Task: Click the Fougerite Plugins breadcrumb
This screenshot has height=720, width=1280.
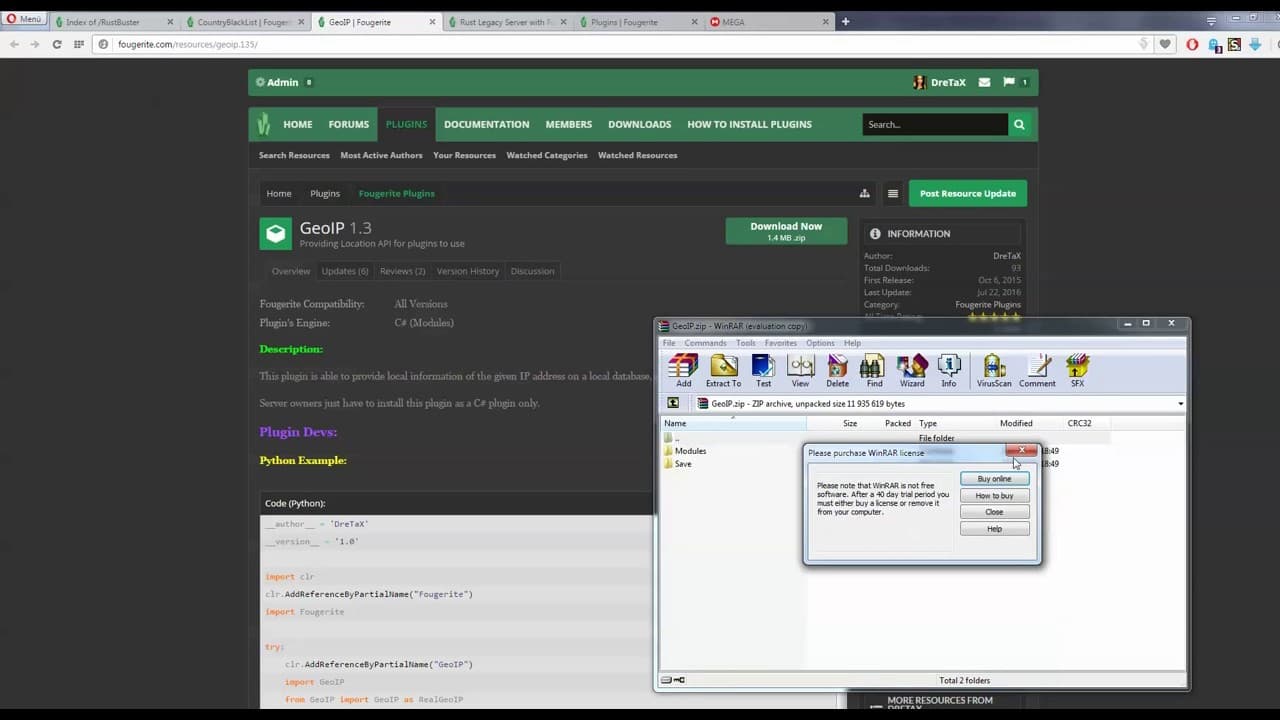Action: click(x=397, y=194)
